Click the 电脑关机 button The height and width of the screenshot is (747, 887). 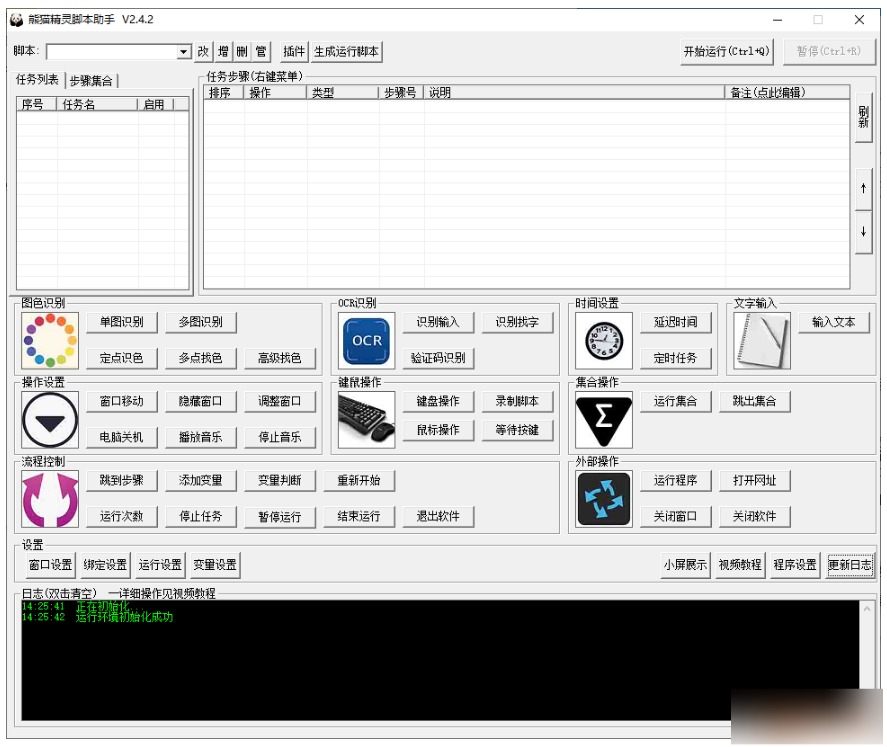point(122,437)
